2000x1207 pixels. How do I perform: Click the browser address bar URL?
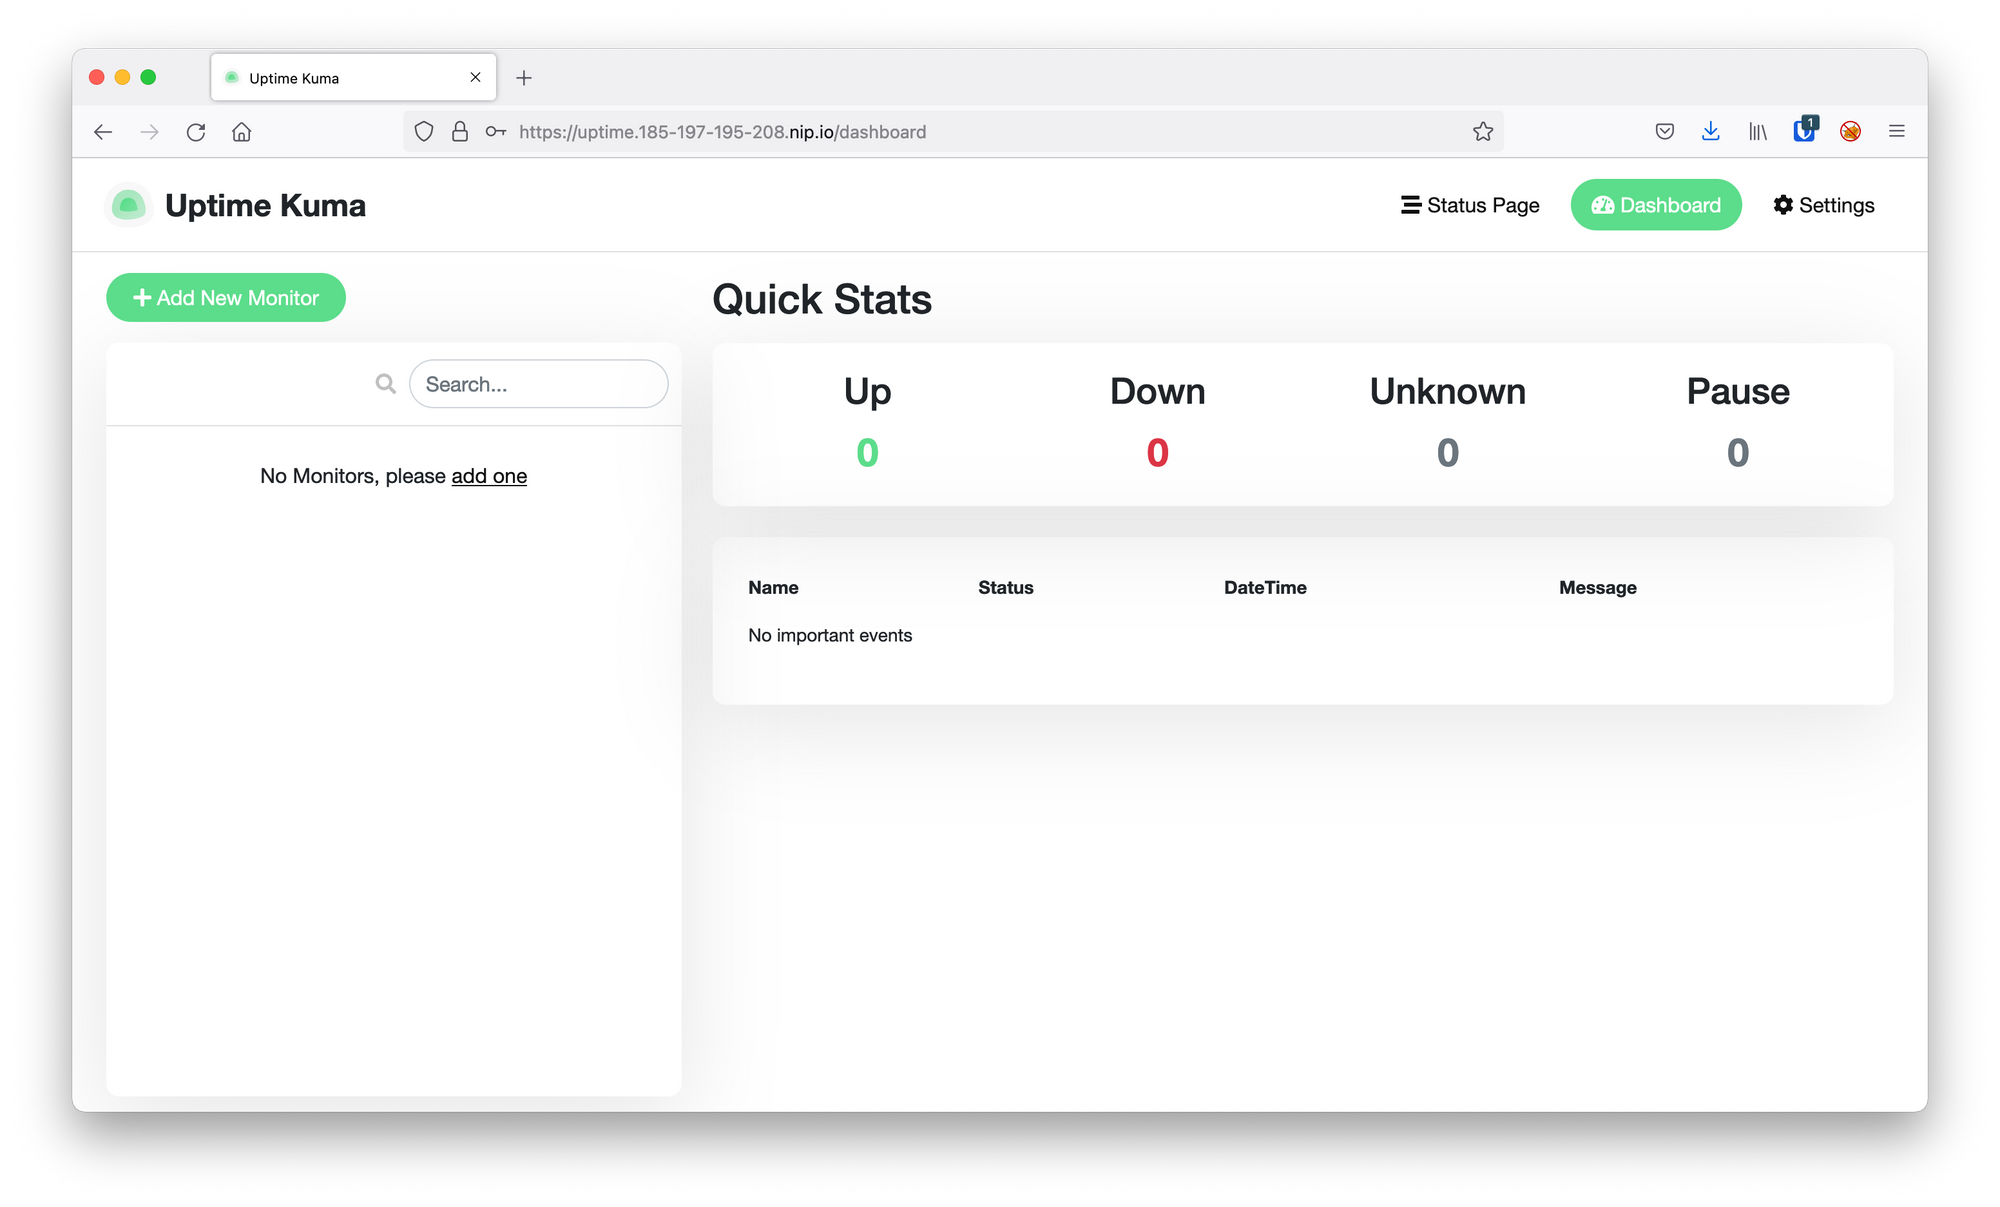pyautogui.click(x=722, y=132)
